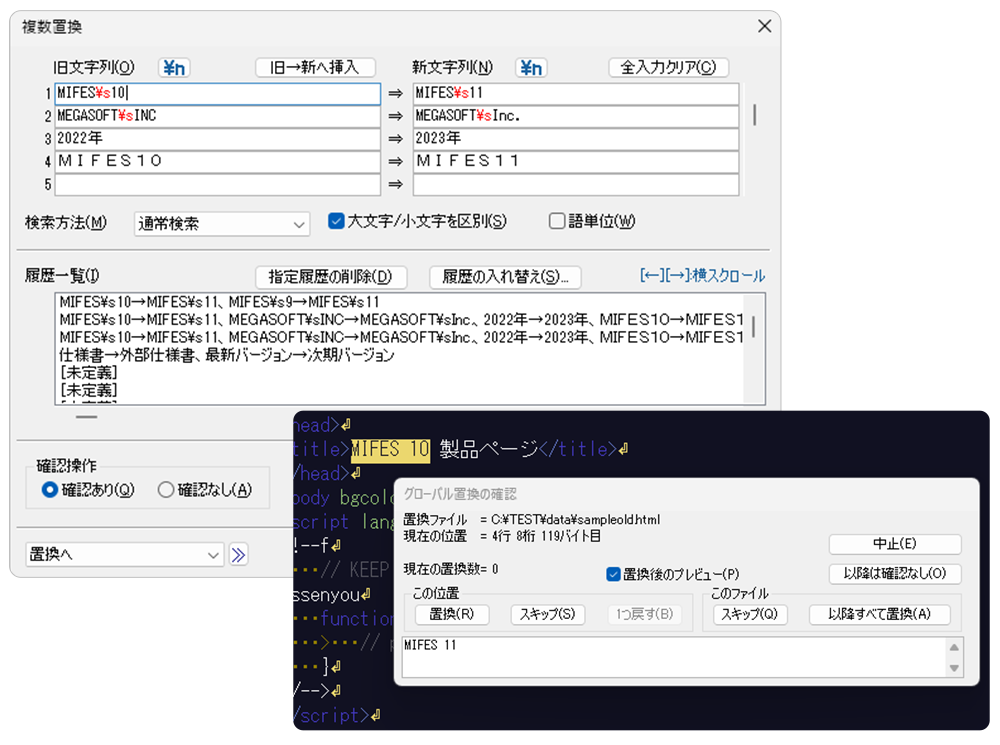Choose the 確認あり radio option

(50, 490)
